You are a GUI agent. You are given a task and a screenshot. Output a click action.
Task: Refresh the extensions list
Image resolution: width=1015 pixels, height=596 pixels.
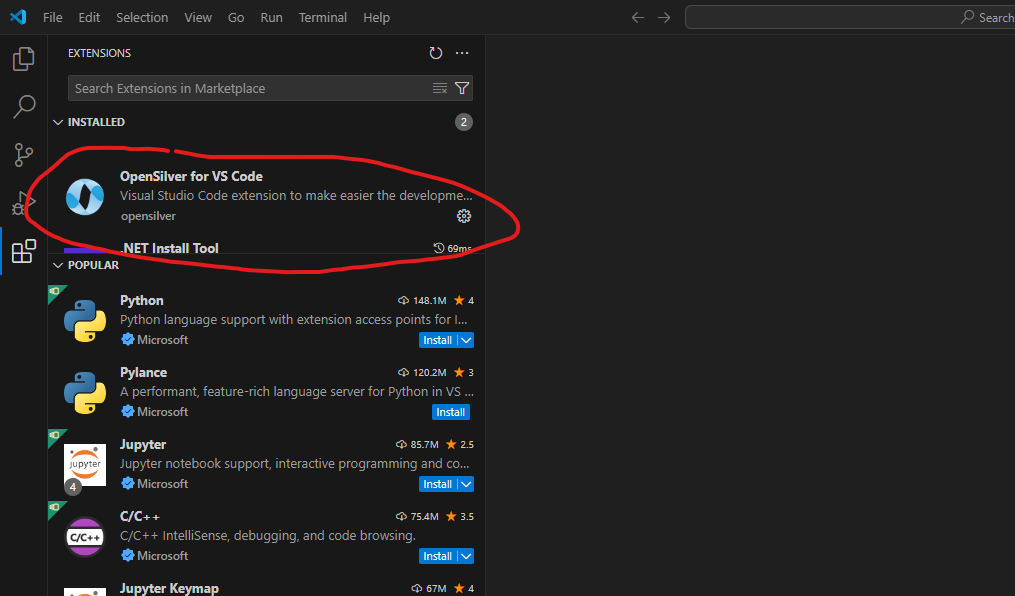pos(436,53)
